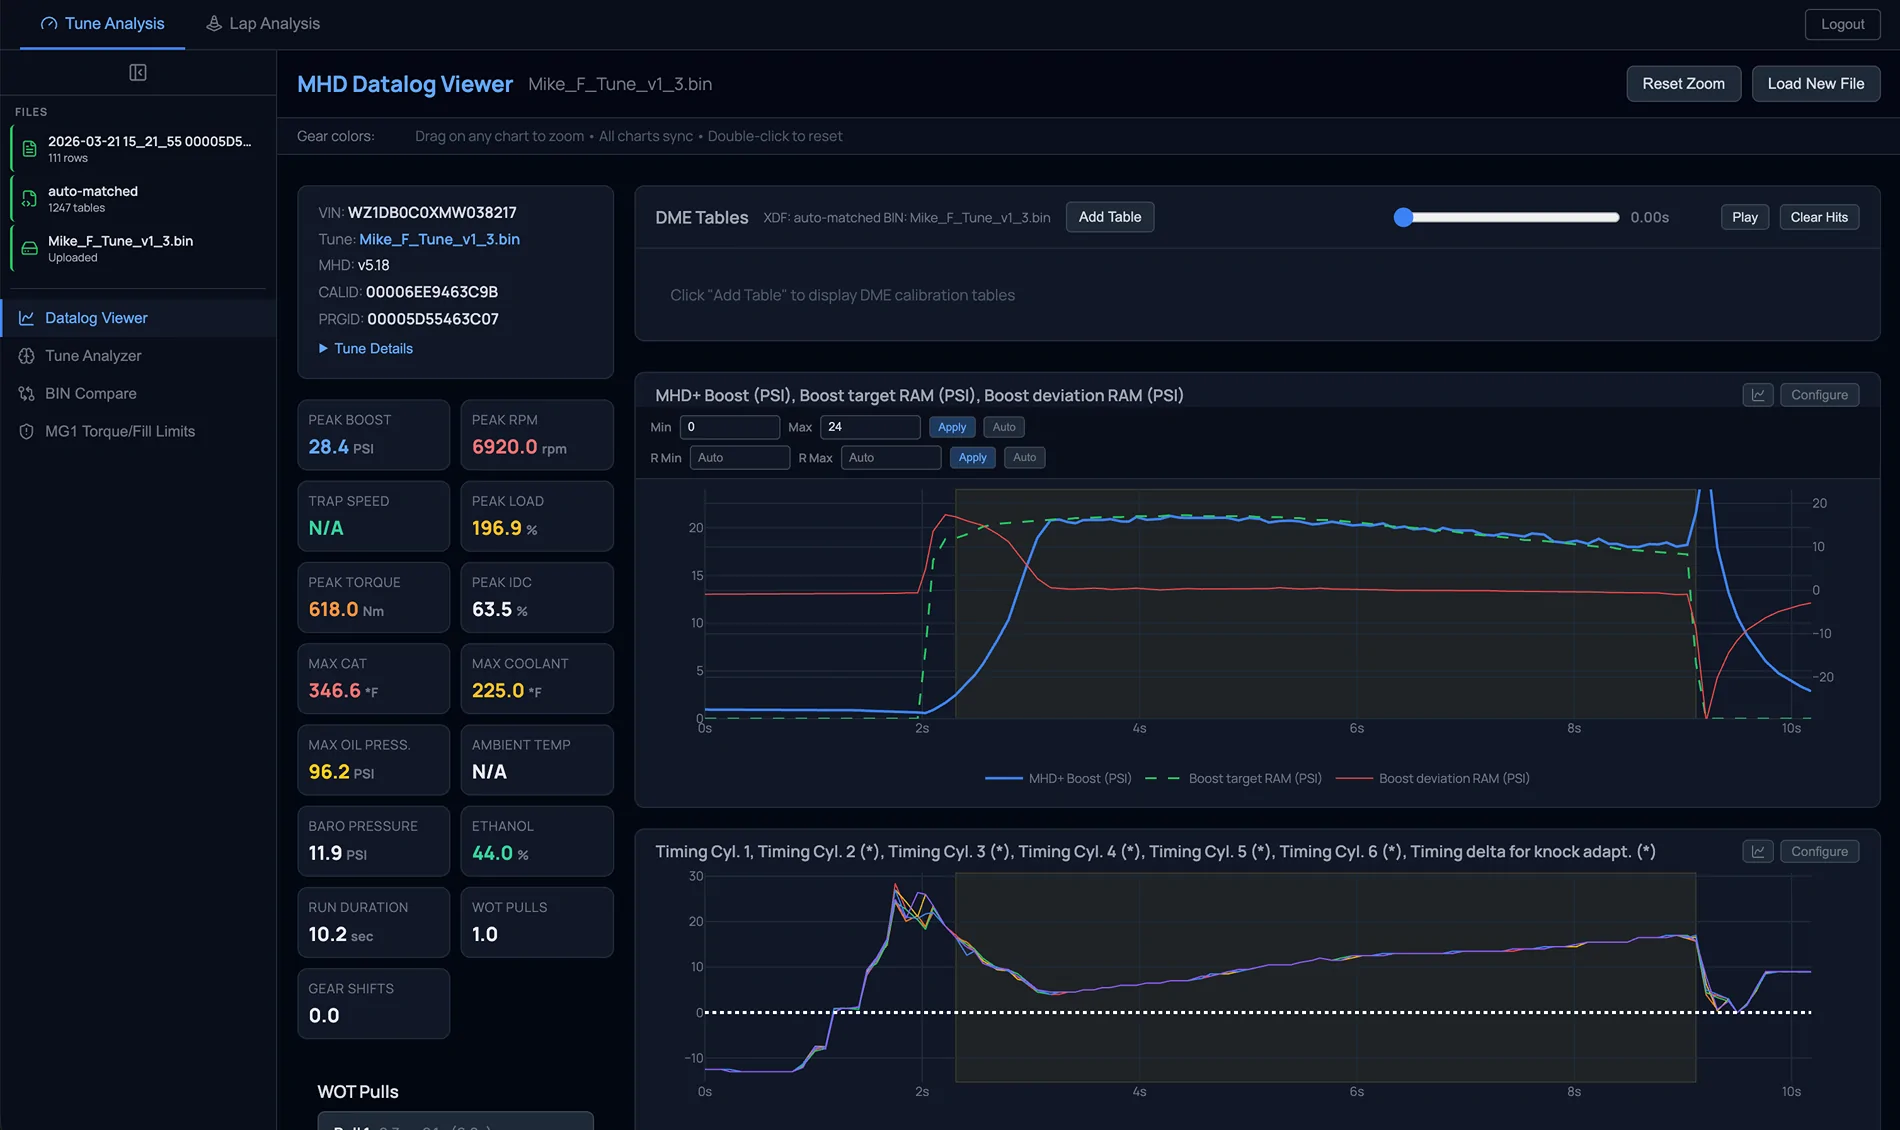Screen dimensions: 1900x1130
Task: Click the file icon for the 2026-03-21 datalog
Action: point(29,149)
